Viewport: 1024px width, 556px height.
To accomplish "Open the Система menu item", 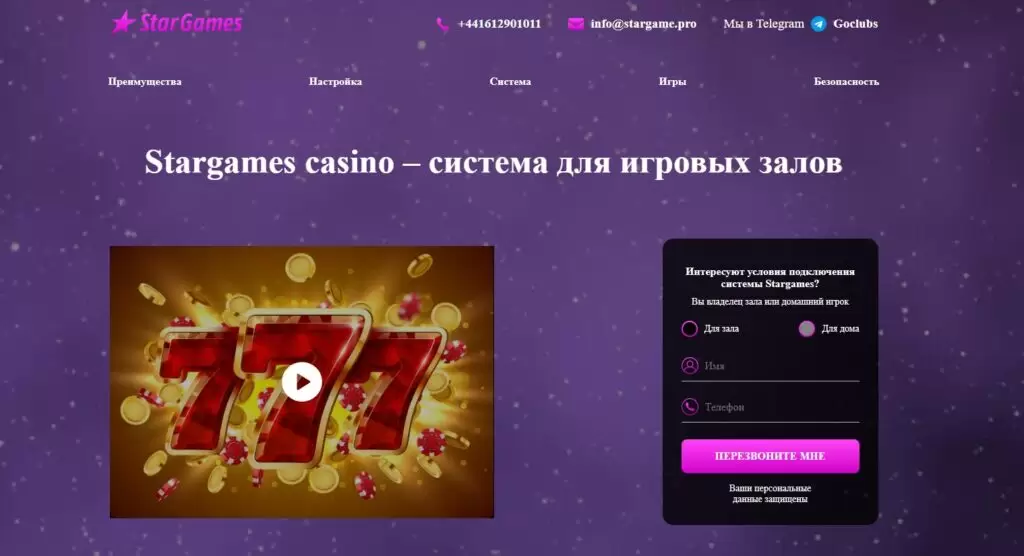I will [x=510, y=82].
